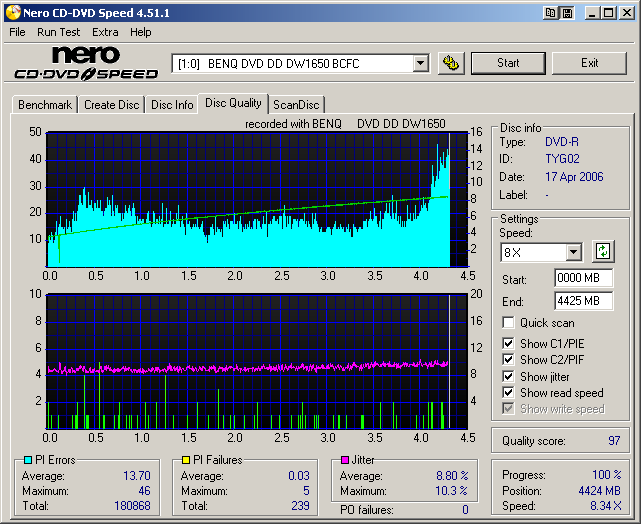
Task: Click PI Errors average 13.70
Action: coord(137,476)
